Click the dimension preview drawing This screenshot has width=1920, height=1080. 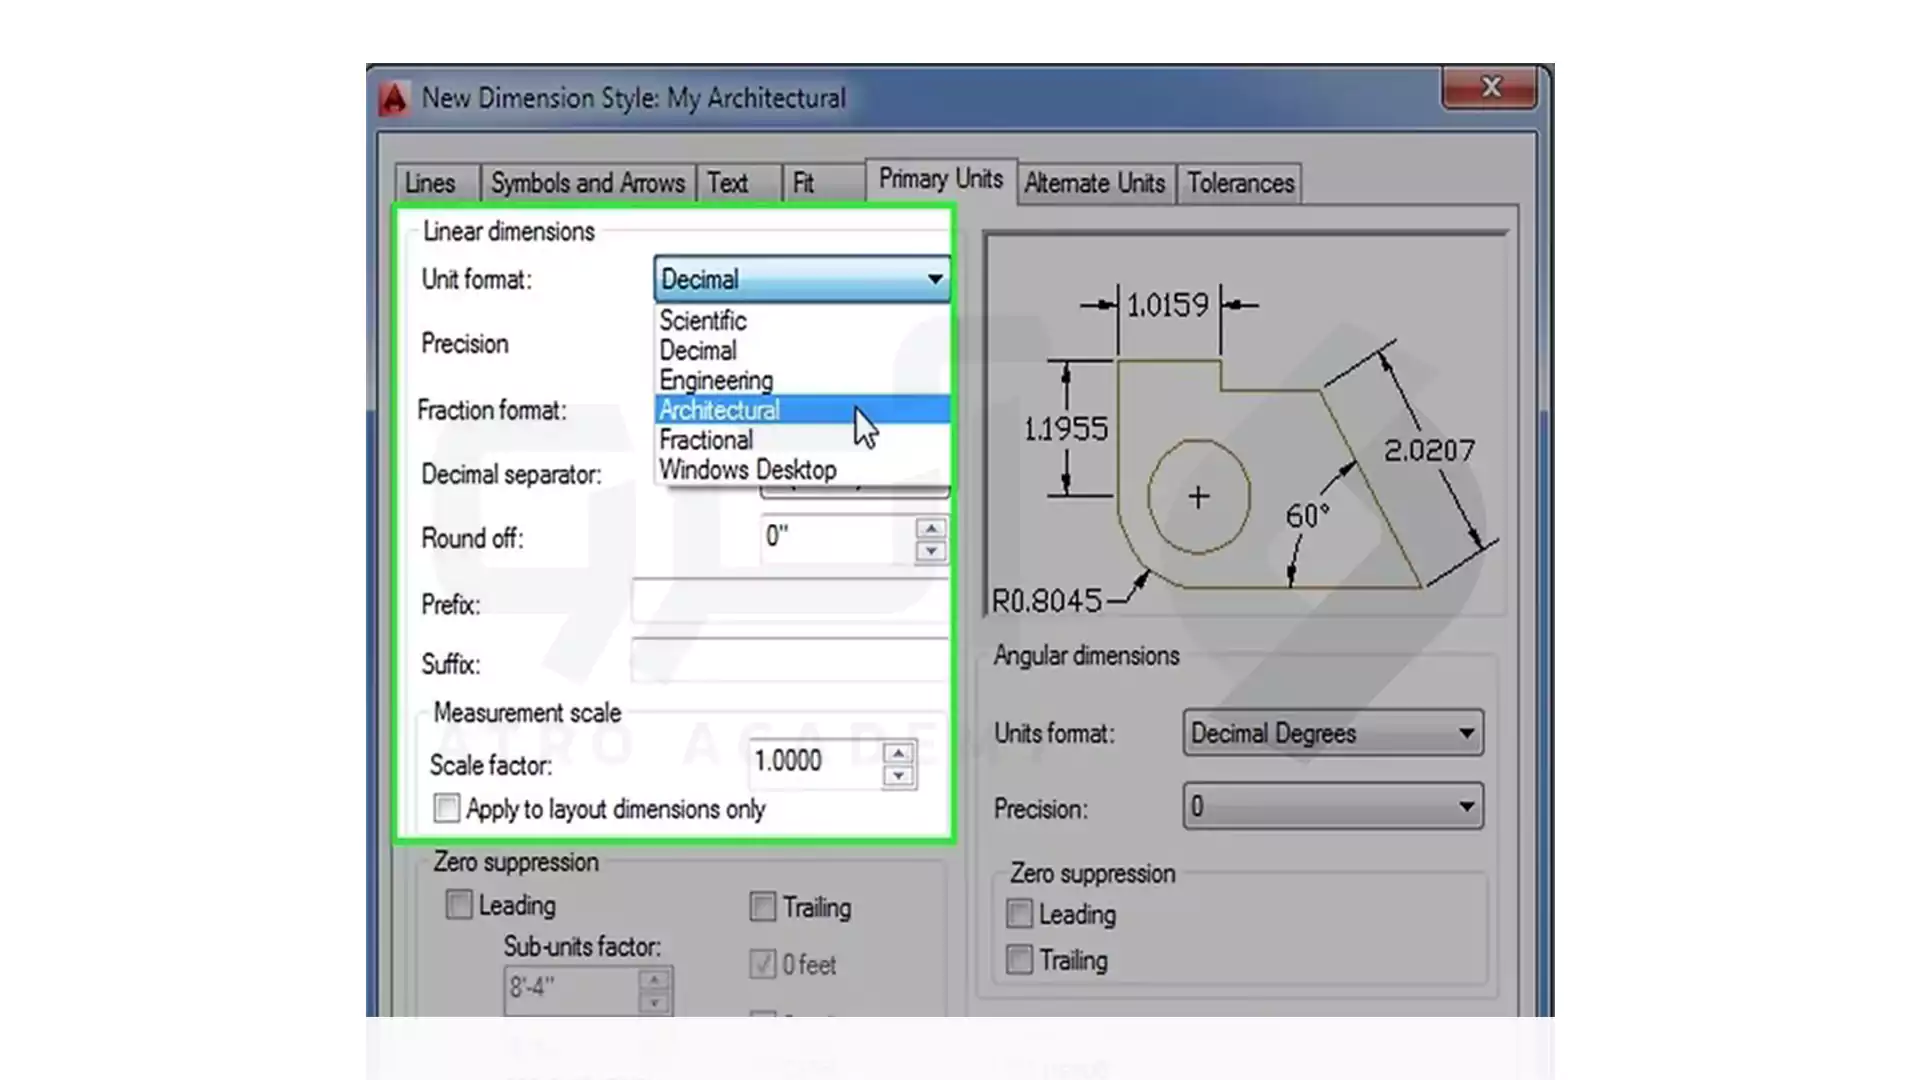tap(1245, 423)
